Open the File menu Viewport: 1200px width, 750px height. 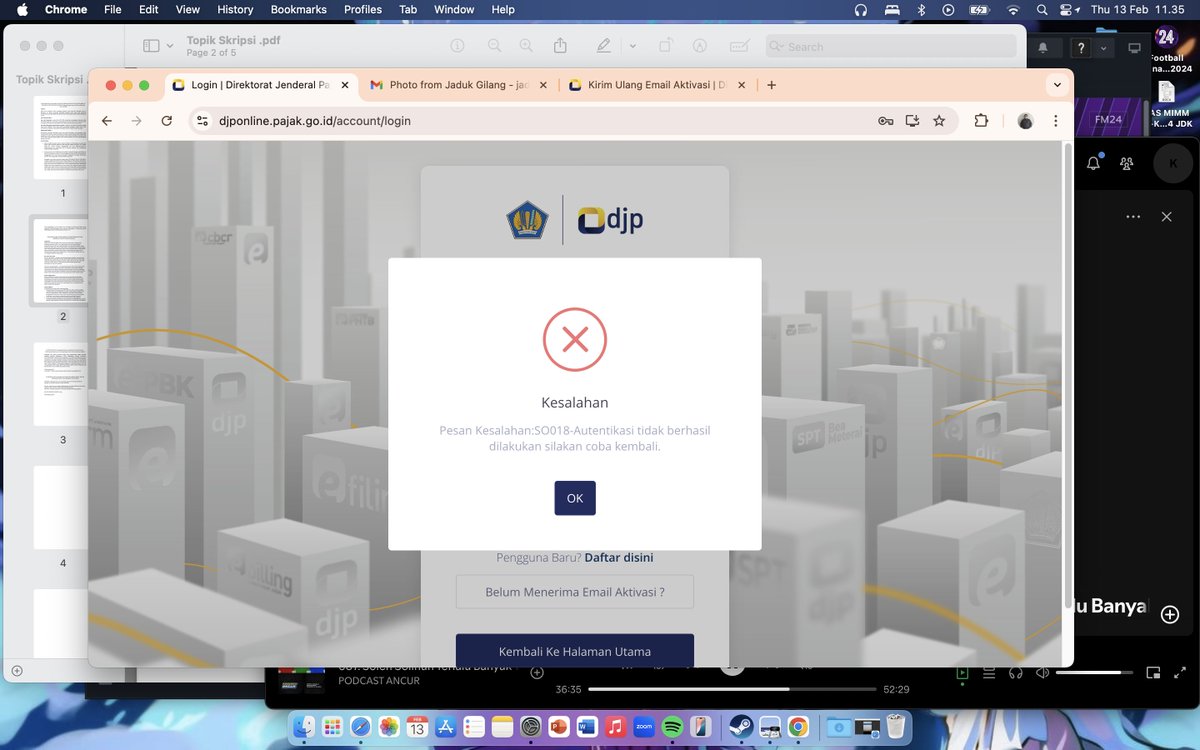click(113, 9)
